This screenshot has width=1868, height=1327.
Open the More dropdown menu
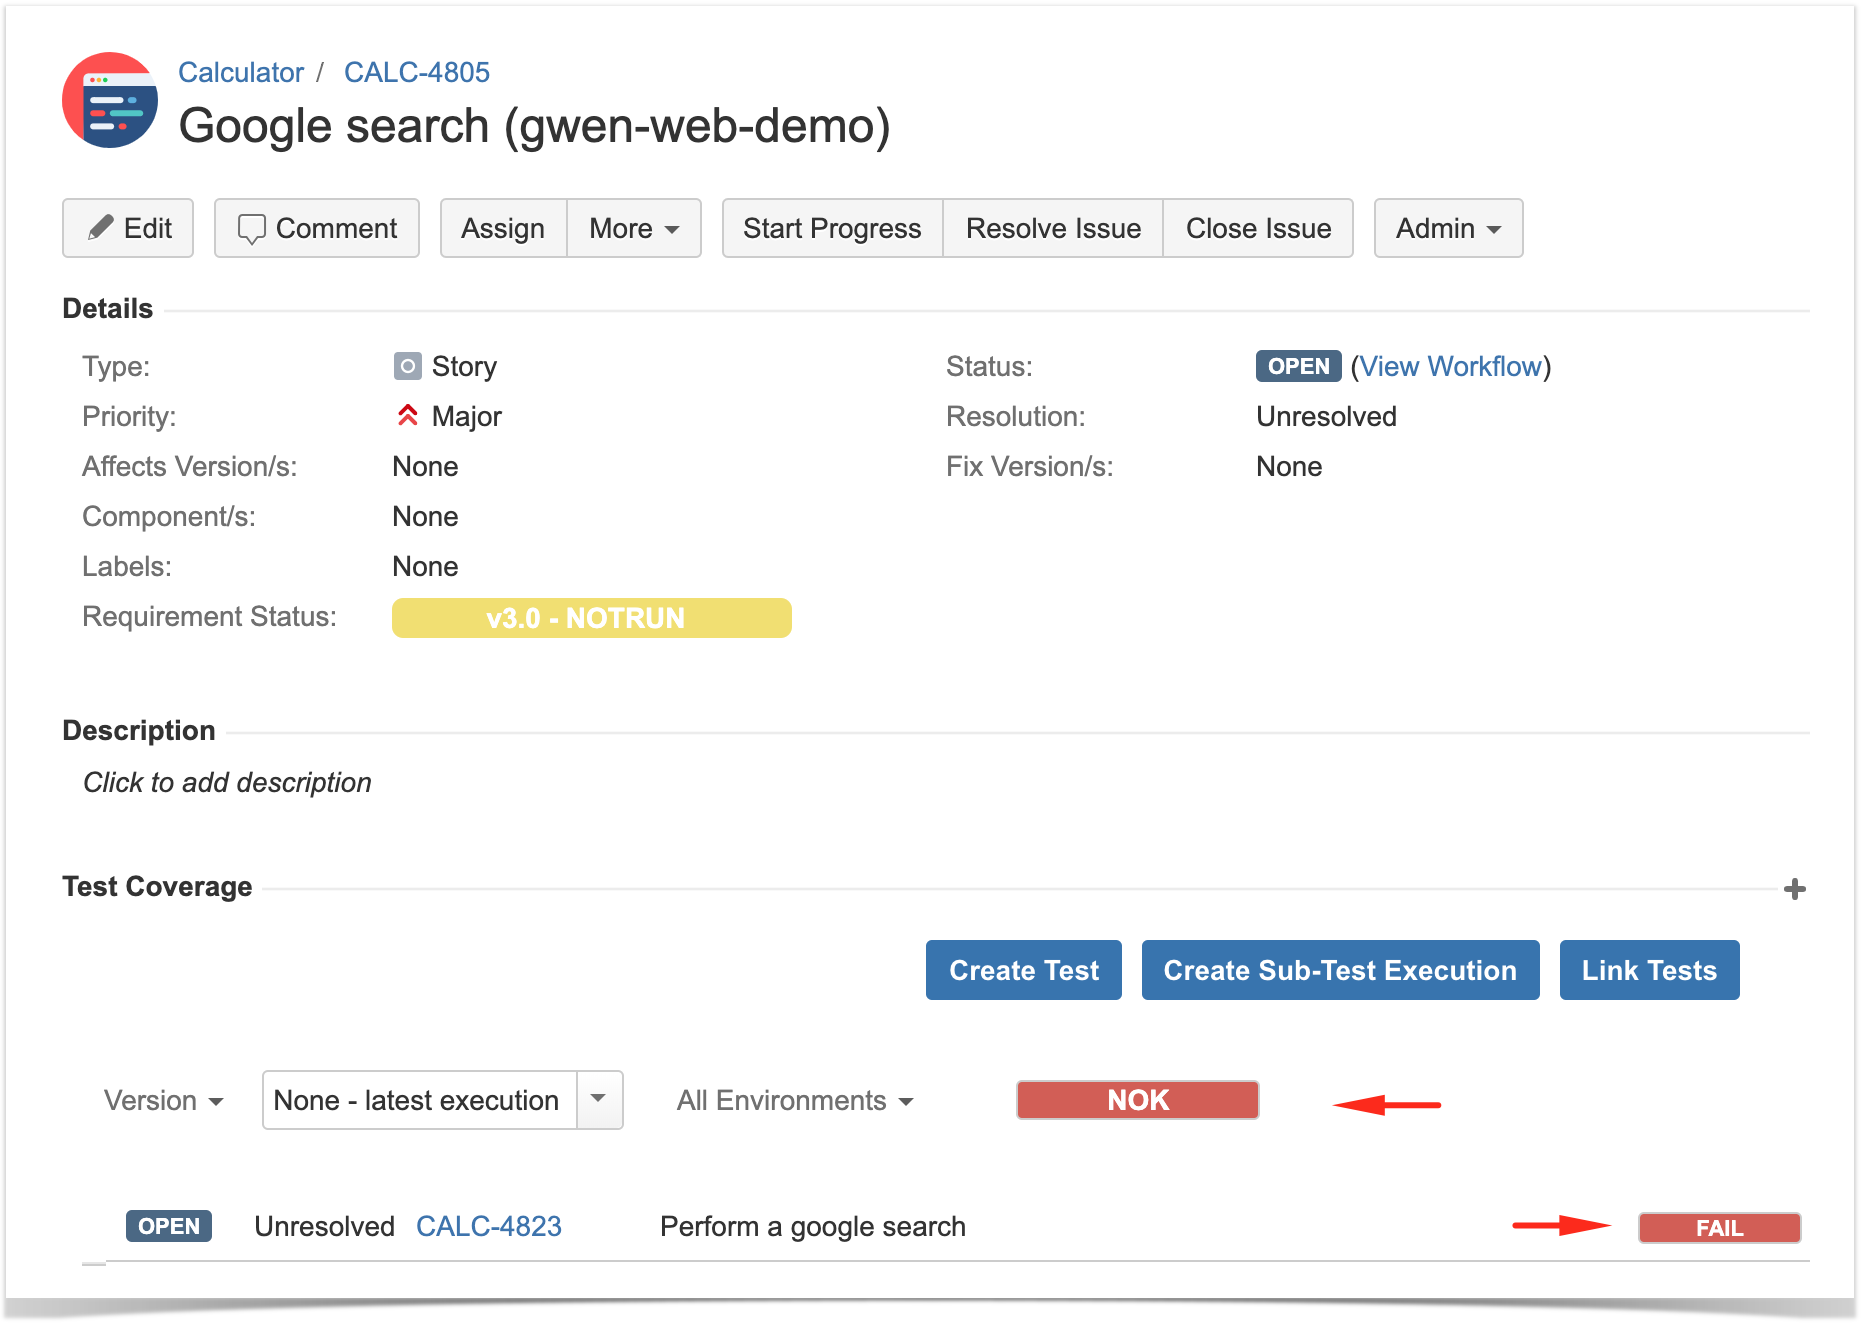click(634, 228)
